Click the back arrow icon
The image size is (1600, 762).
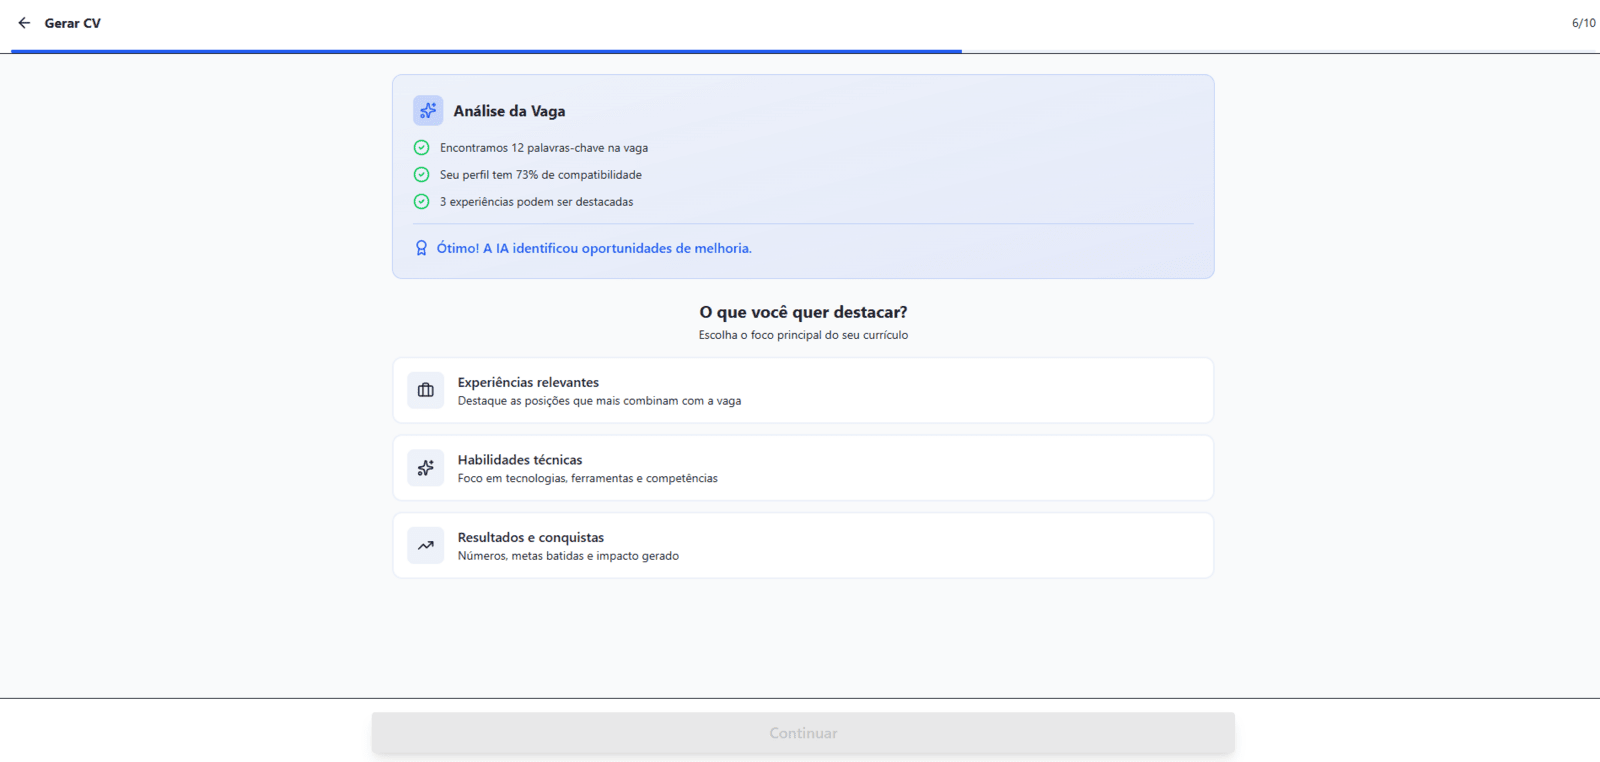point(24,23)
